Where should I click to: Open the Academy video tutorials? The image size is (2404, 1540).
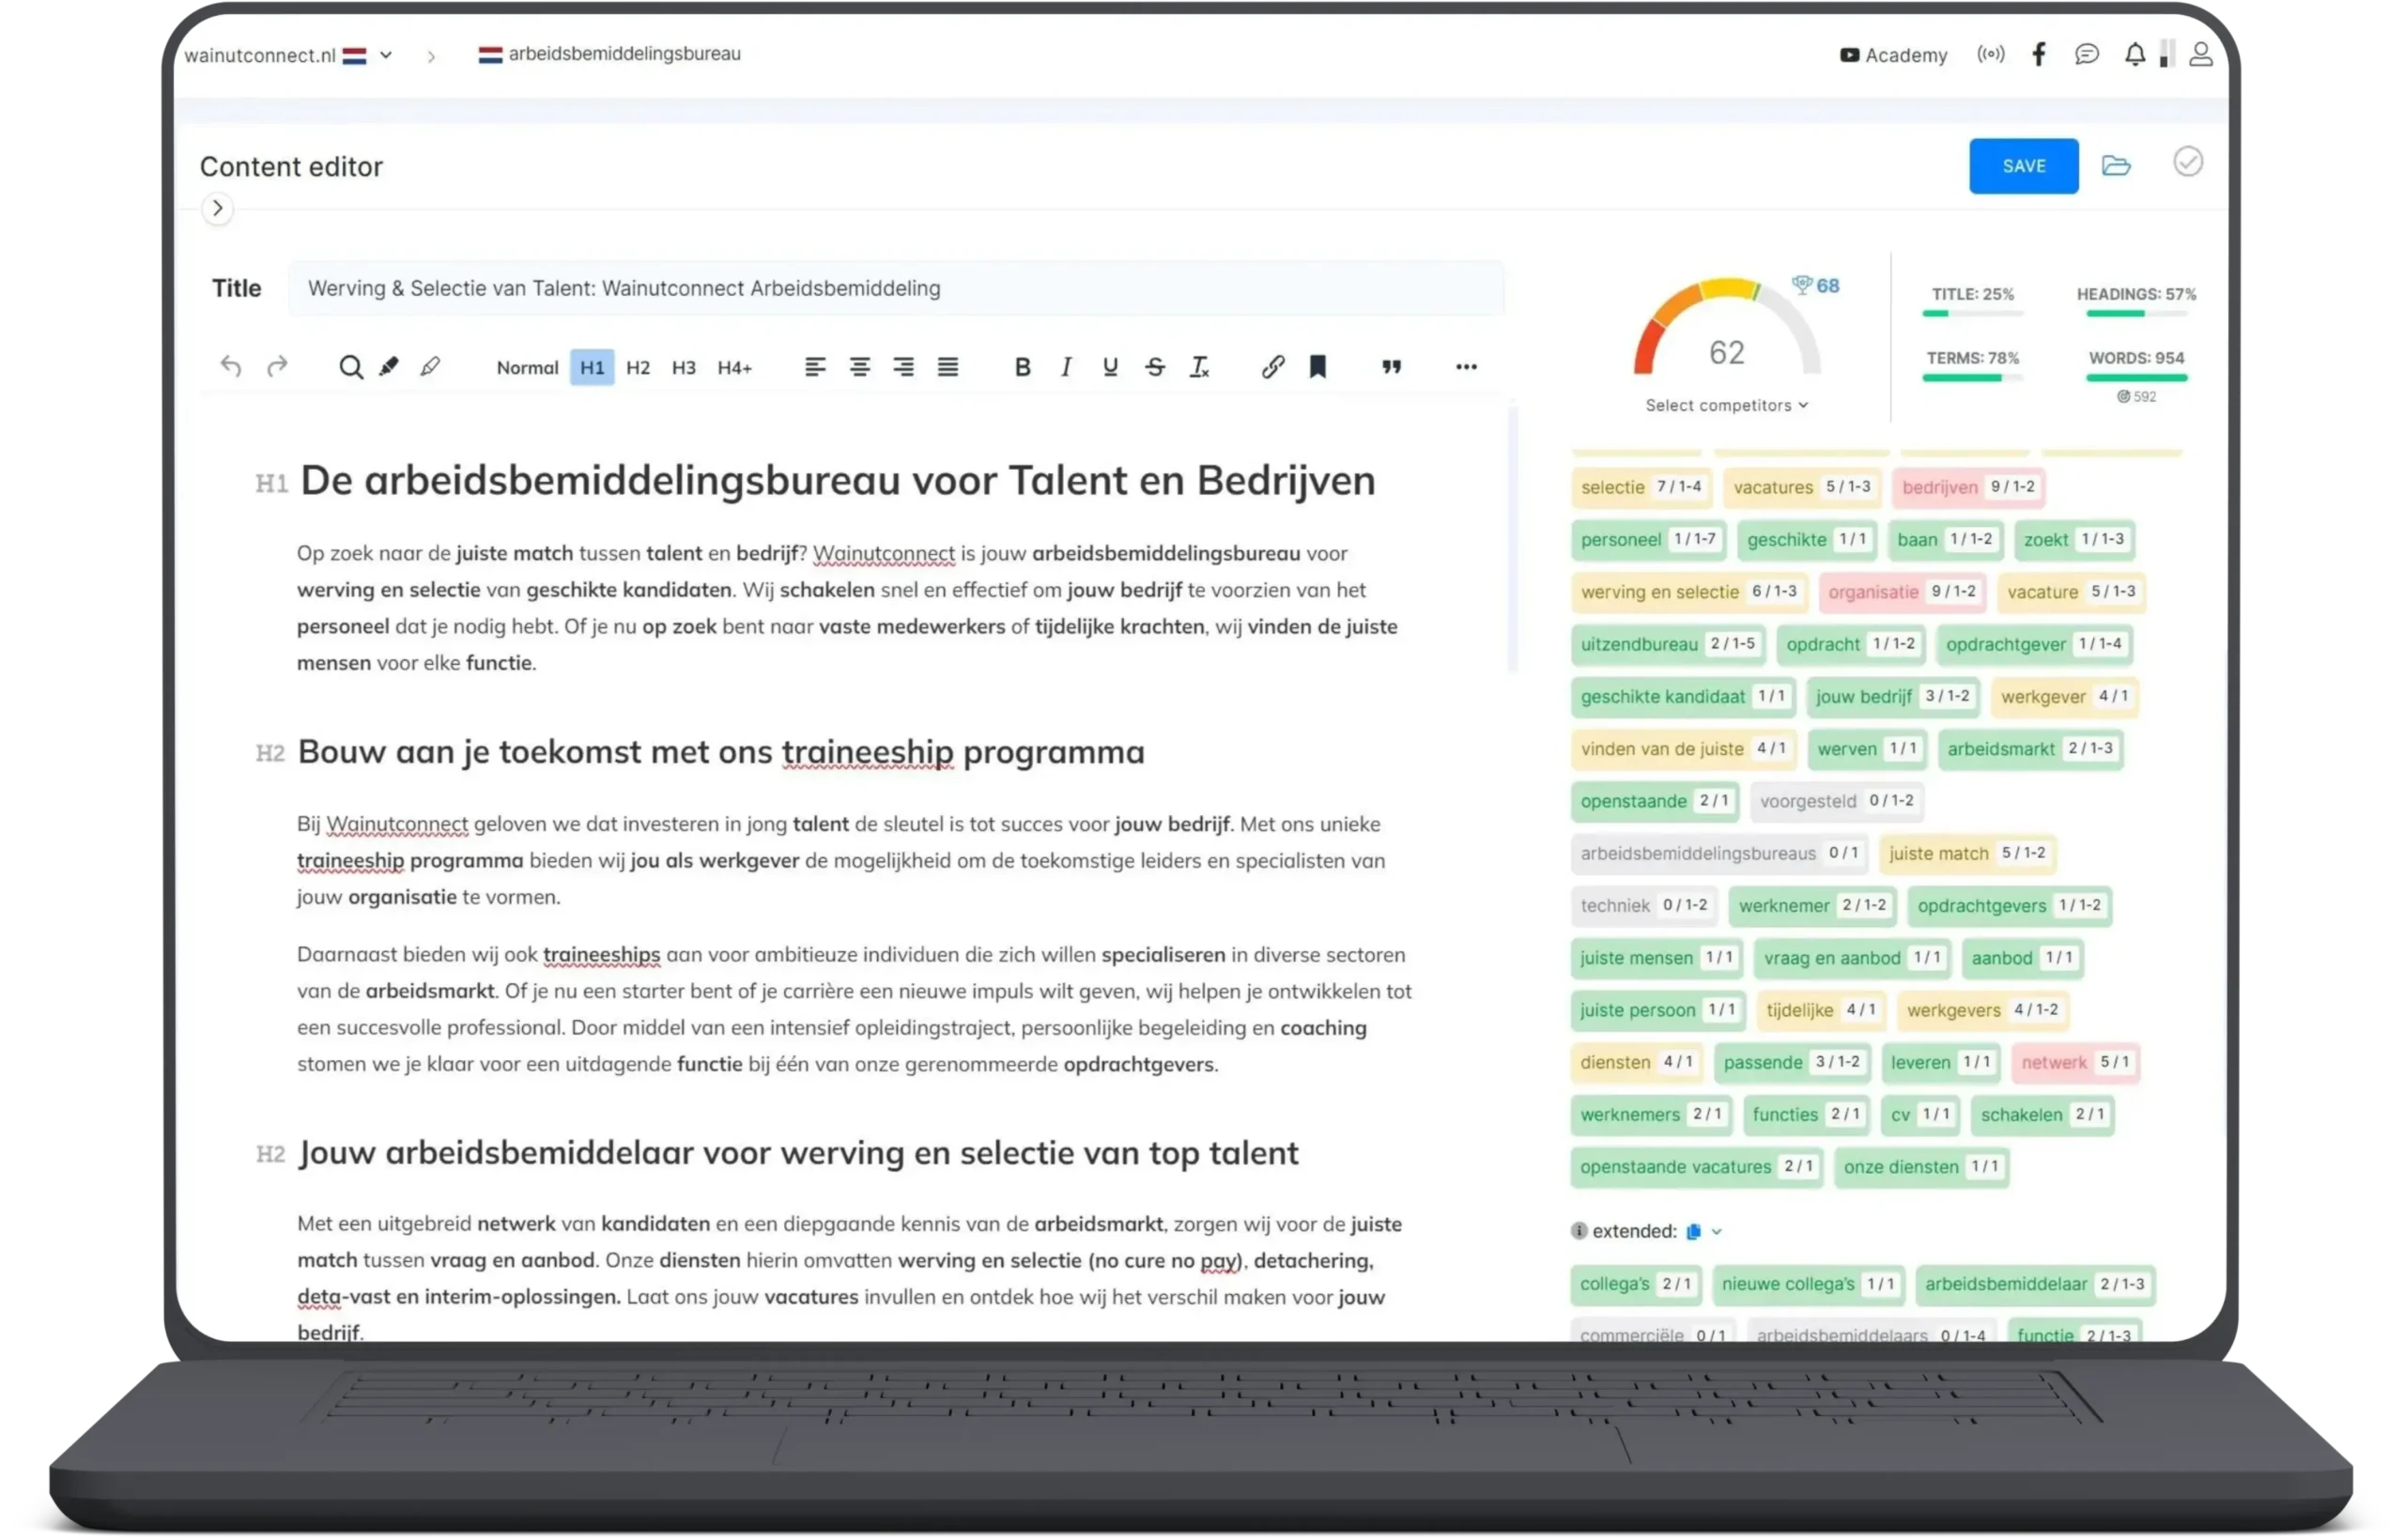1892,54
